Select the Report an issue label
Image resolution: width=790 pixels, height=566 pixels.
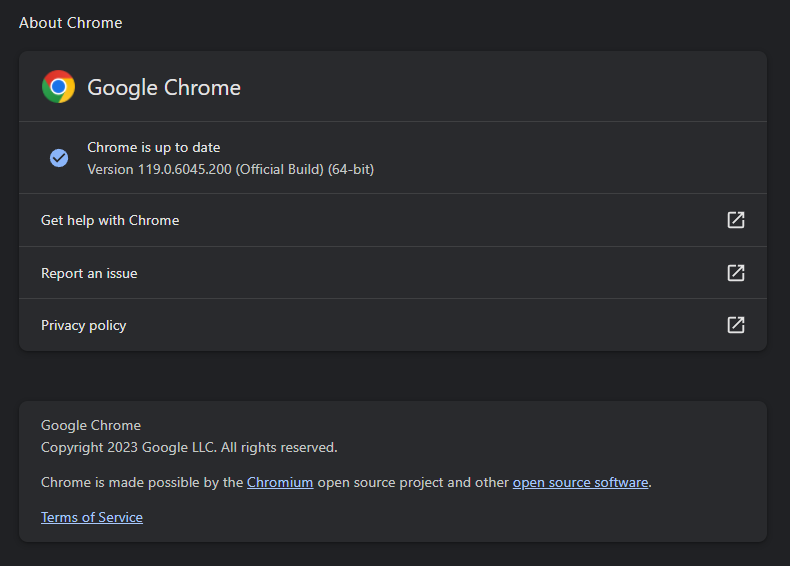(x=89, y=273)
